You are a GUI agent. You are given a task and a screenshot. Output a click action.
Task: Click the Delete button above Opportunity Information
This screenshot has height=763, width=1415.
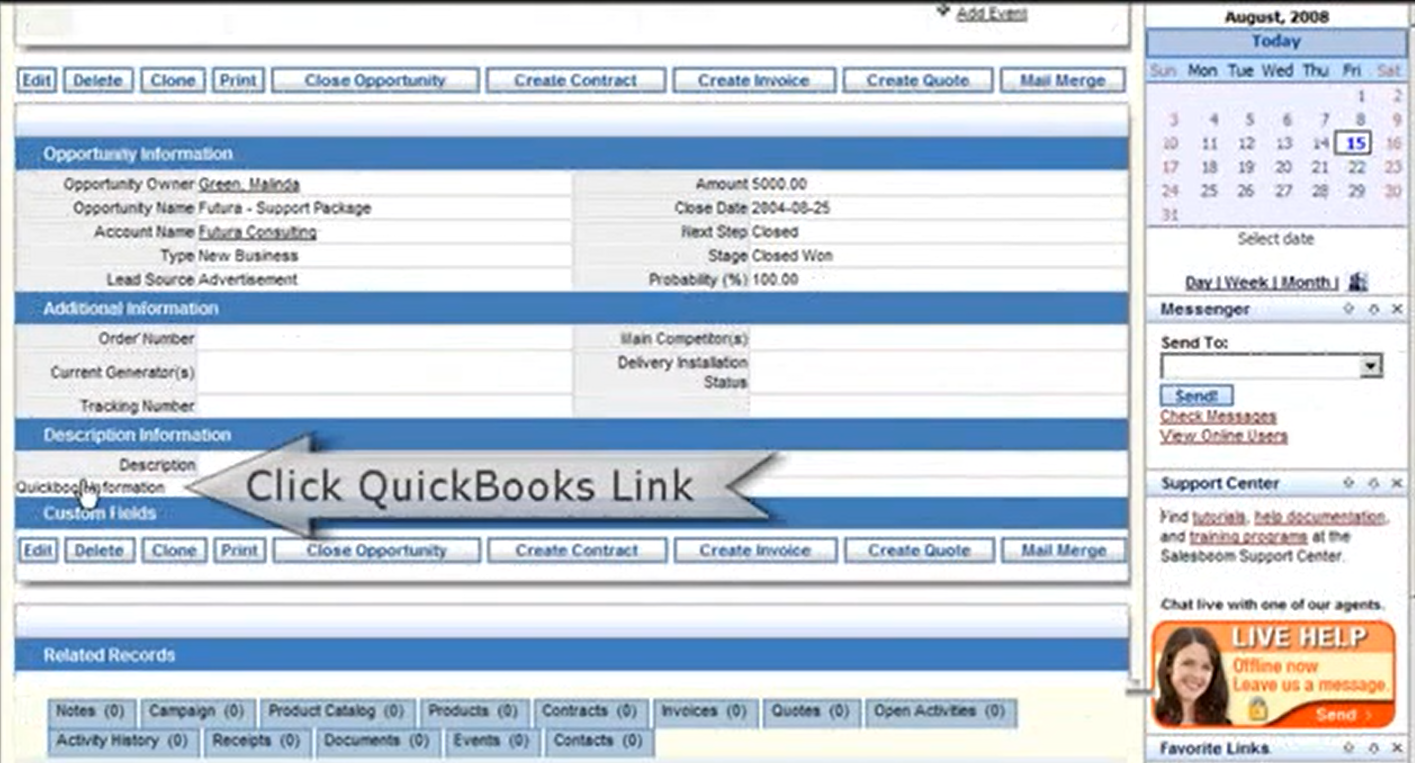click(x=98, y=80)
